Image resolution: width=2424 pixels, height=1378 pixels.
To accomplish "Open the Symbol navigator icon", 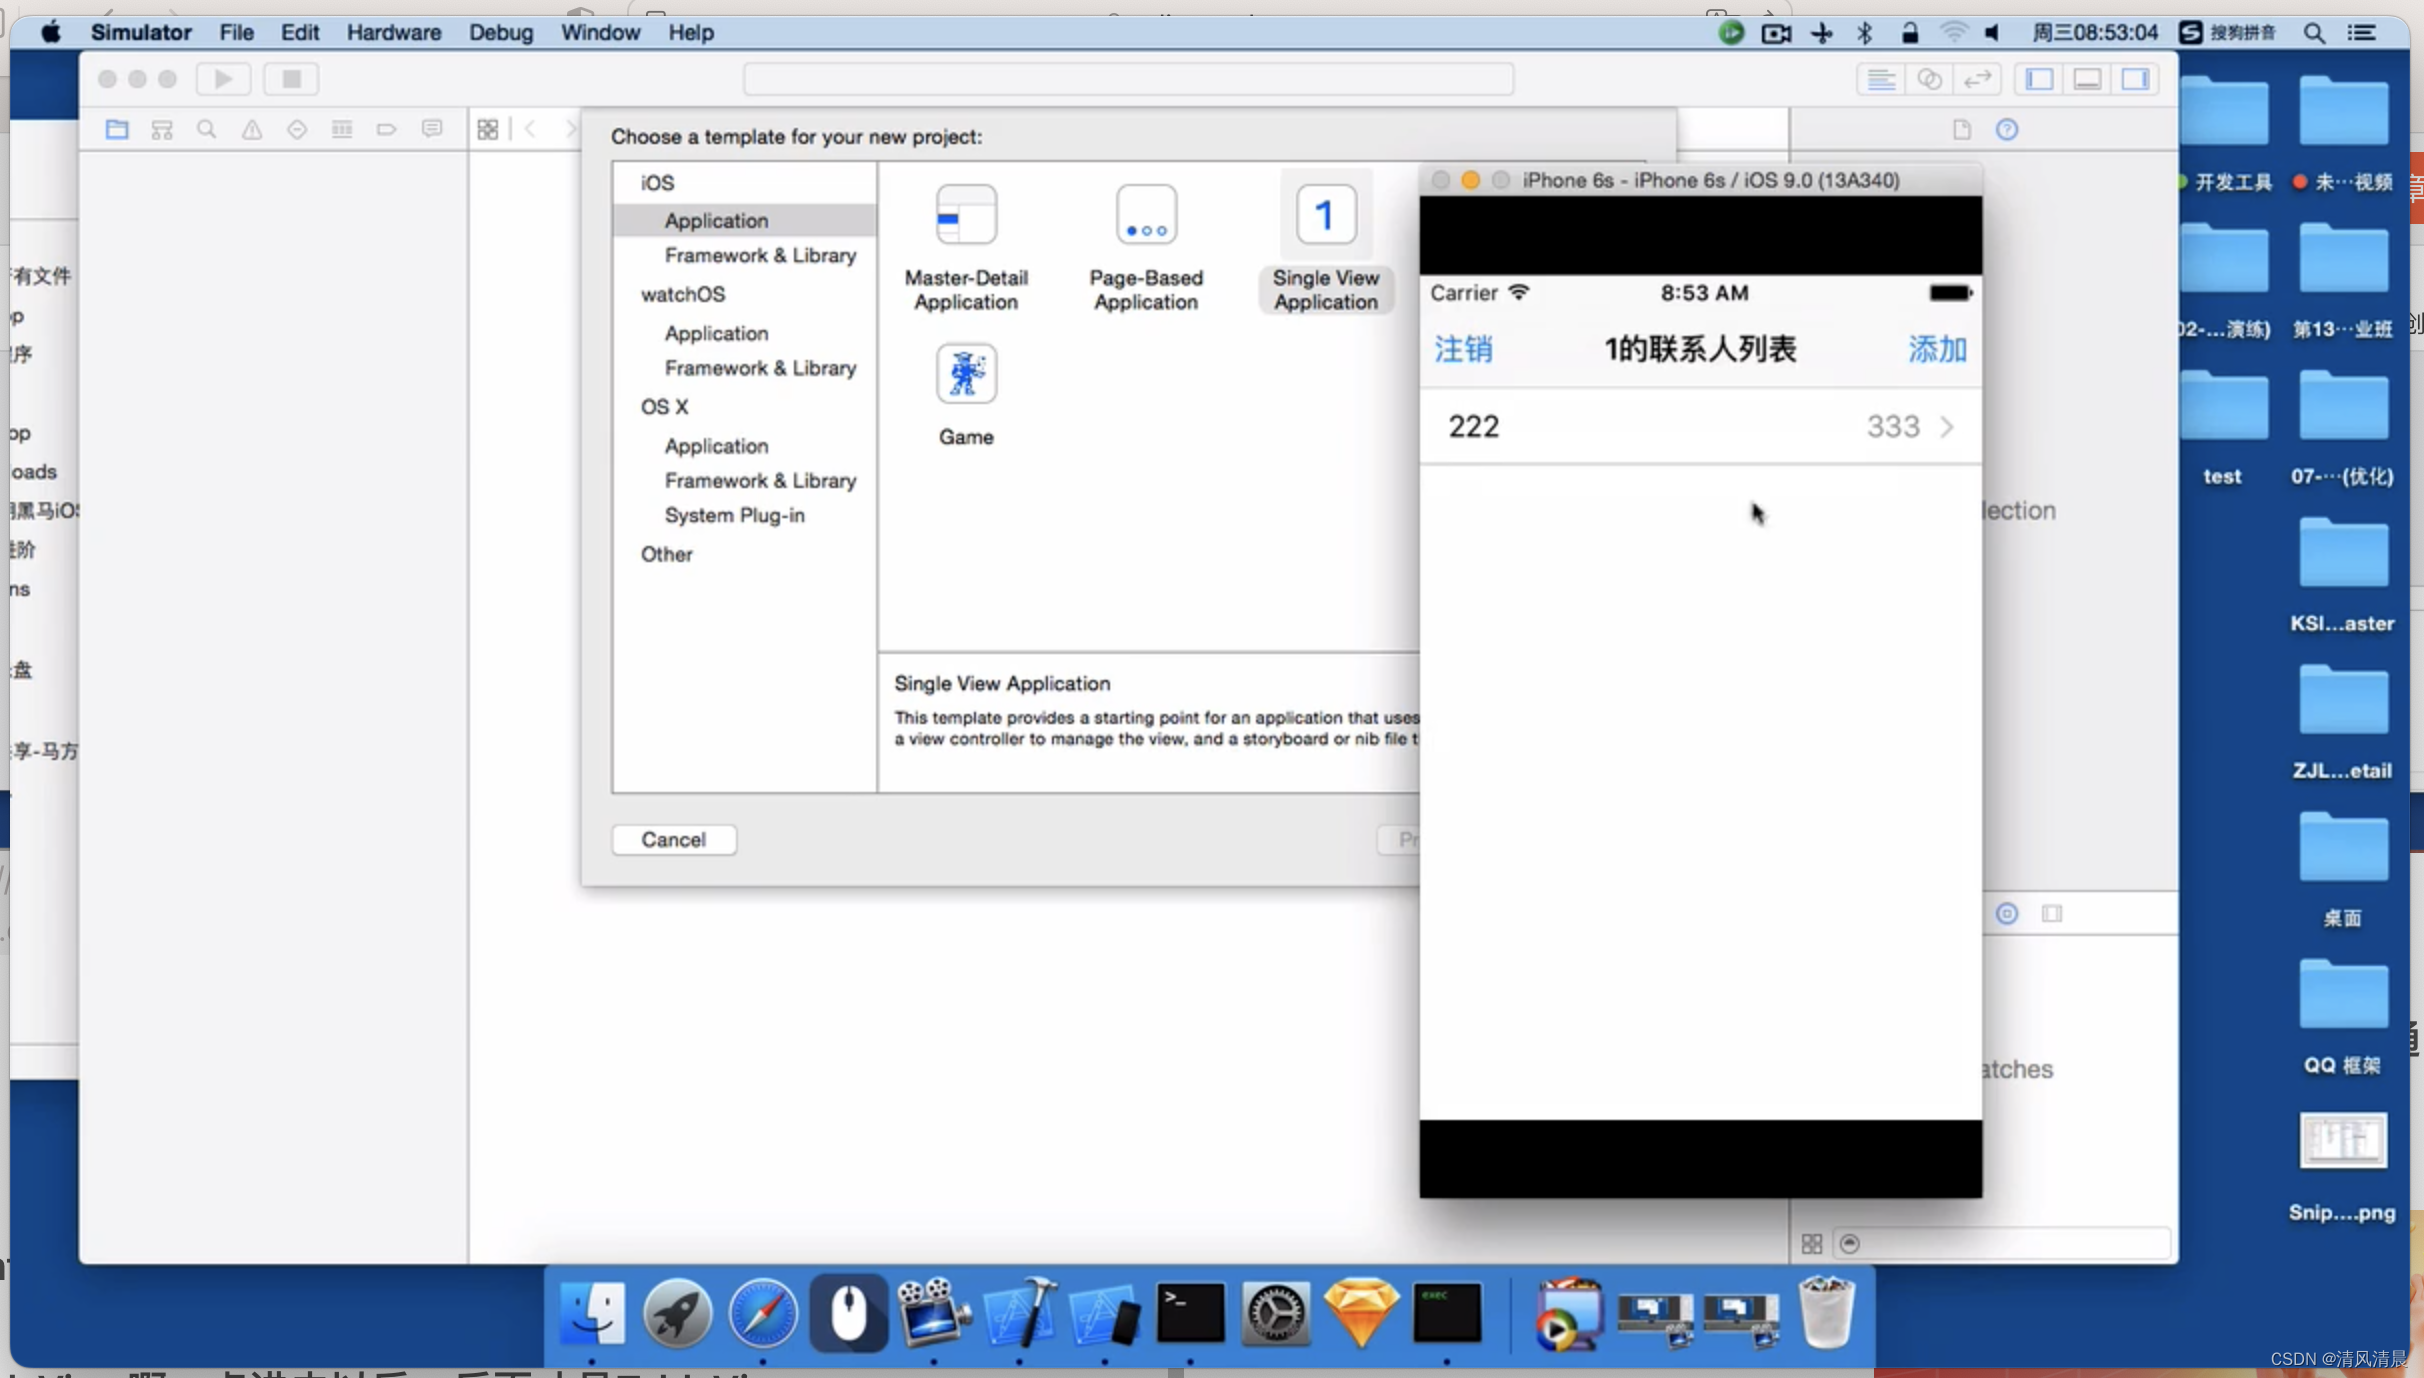I will coord(162,129).
